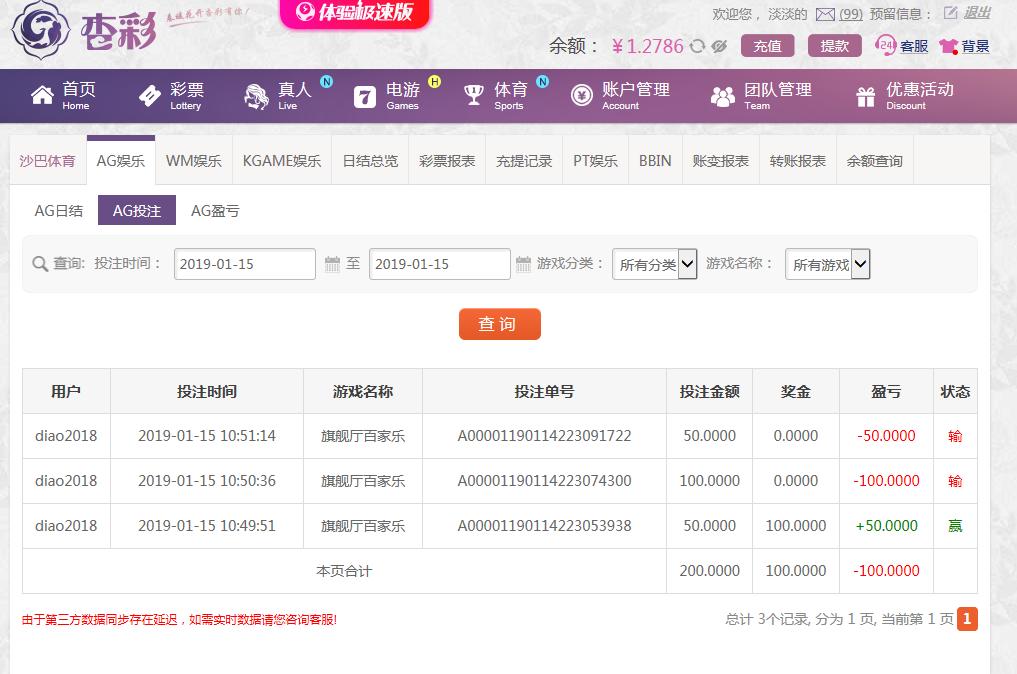
Task: Click the balance amount ¥1.2786
Action: coord(647,46)
